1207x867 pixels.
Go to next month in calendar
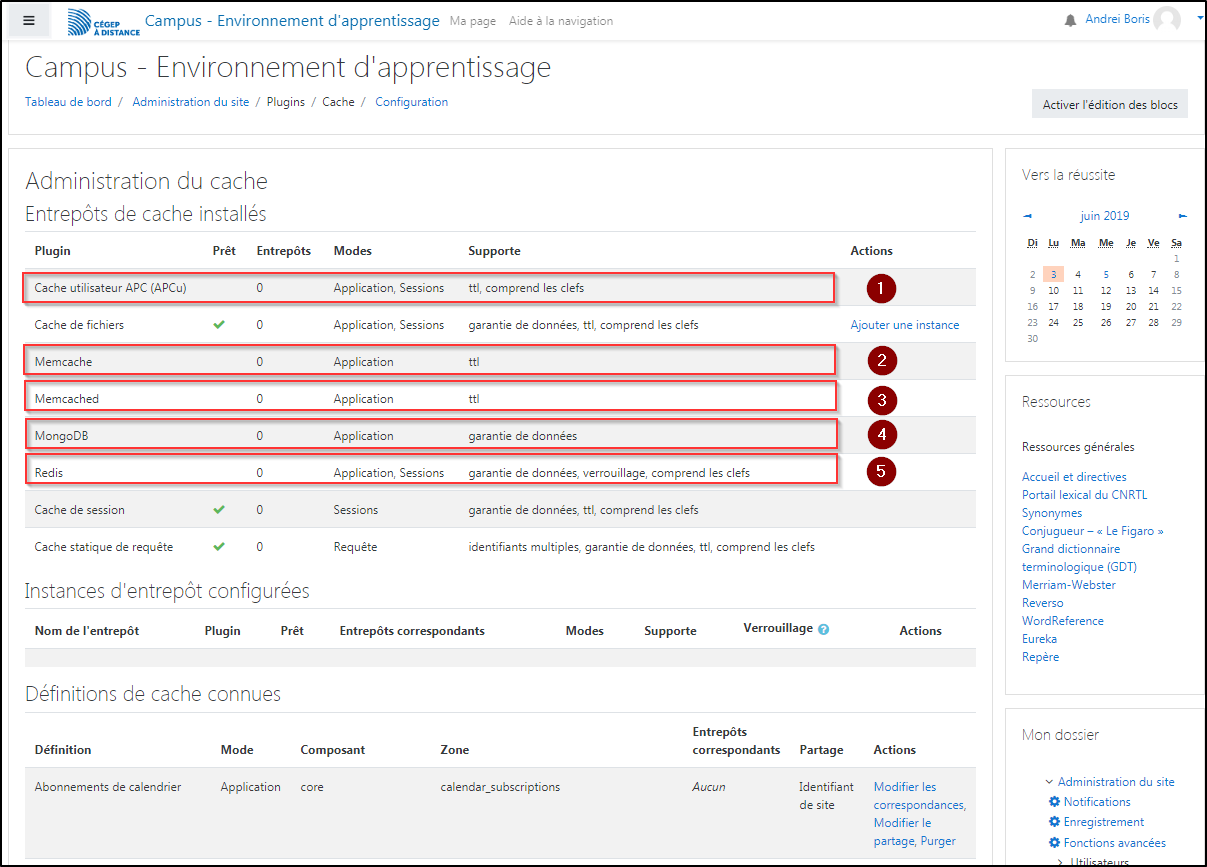tap(1183, 216)
